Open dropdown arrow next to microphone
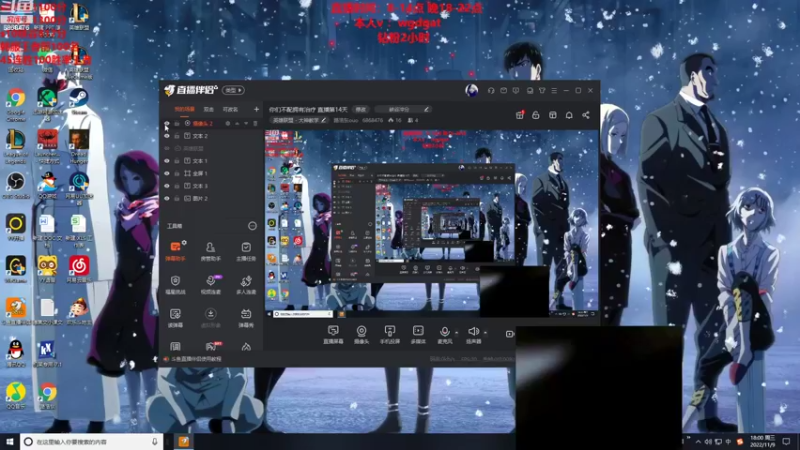The image size is (800, 450). (x=456, y=333)
